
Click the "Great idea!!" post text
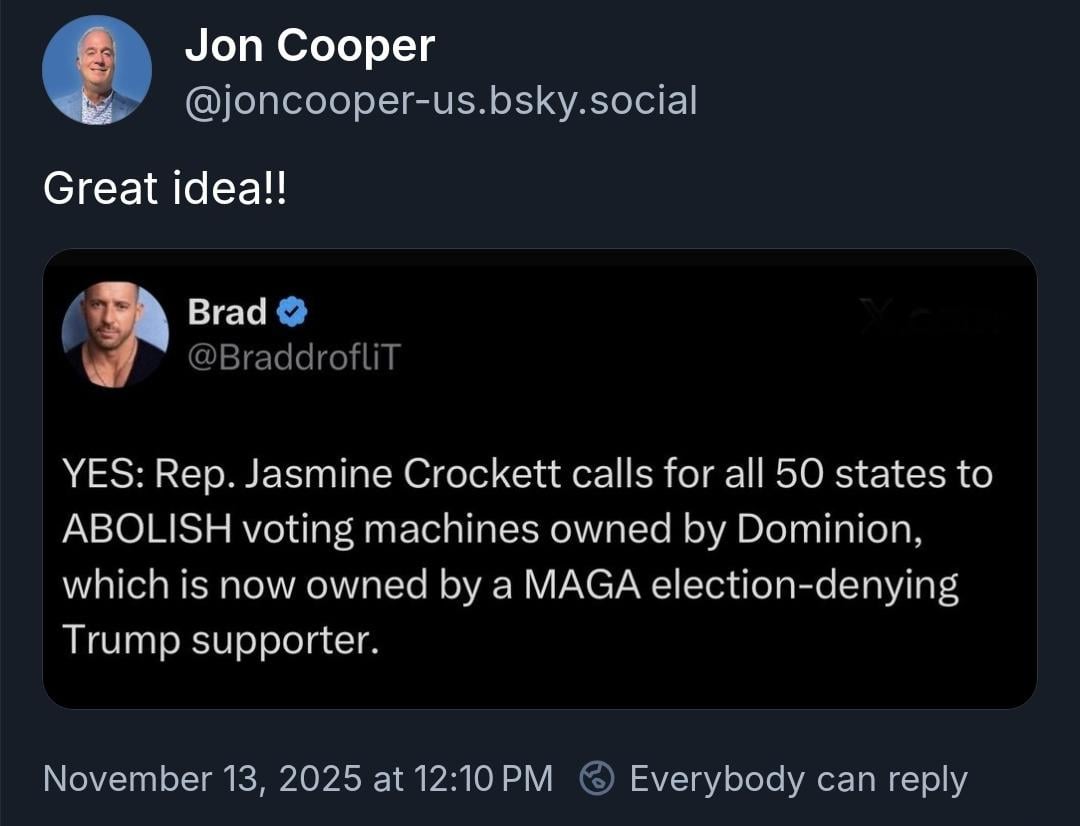164,188
